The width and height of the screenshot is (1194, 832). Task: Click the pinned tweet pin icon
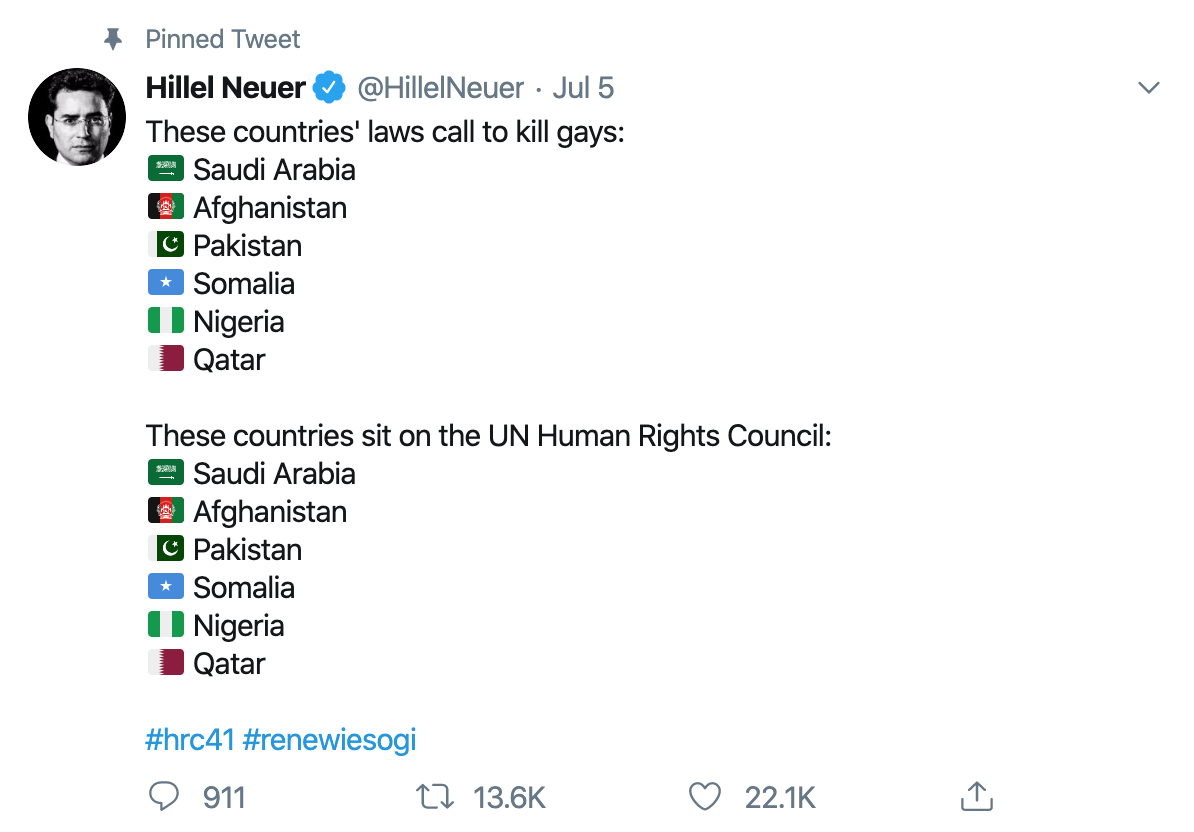tap(114, 39)
